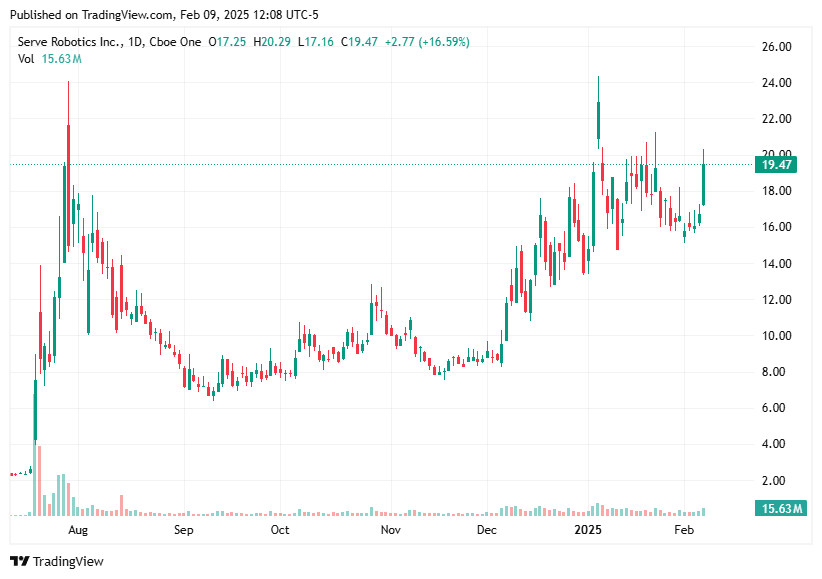Click the 16.00 price axis label

[x=776, y=227]
